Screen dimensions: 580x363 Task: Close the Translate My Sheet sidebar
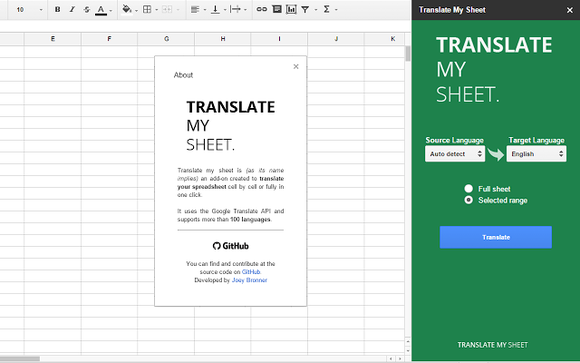tap(570, 10)
